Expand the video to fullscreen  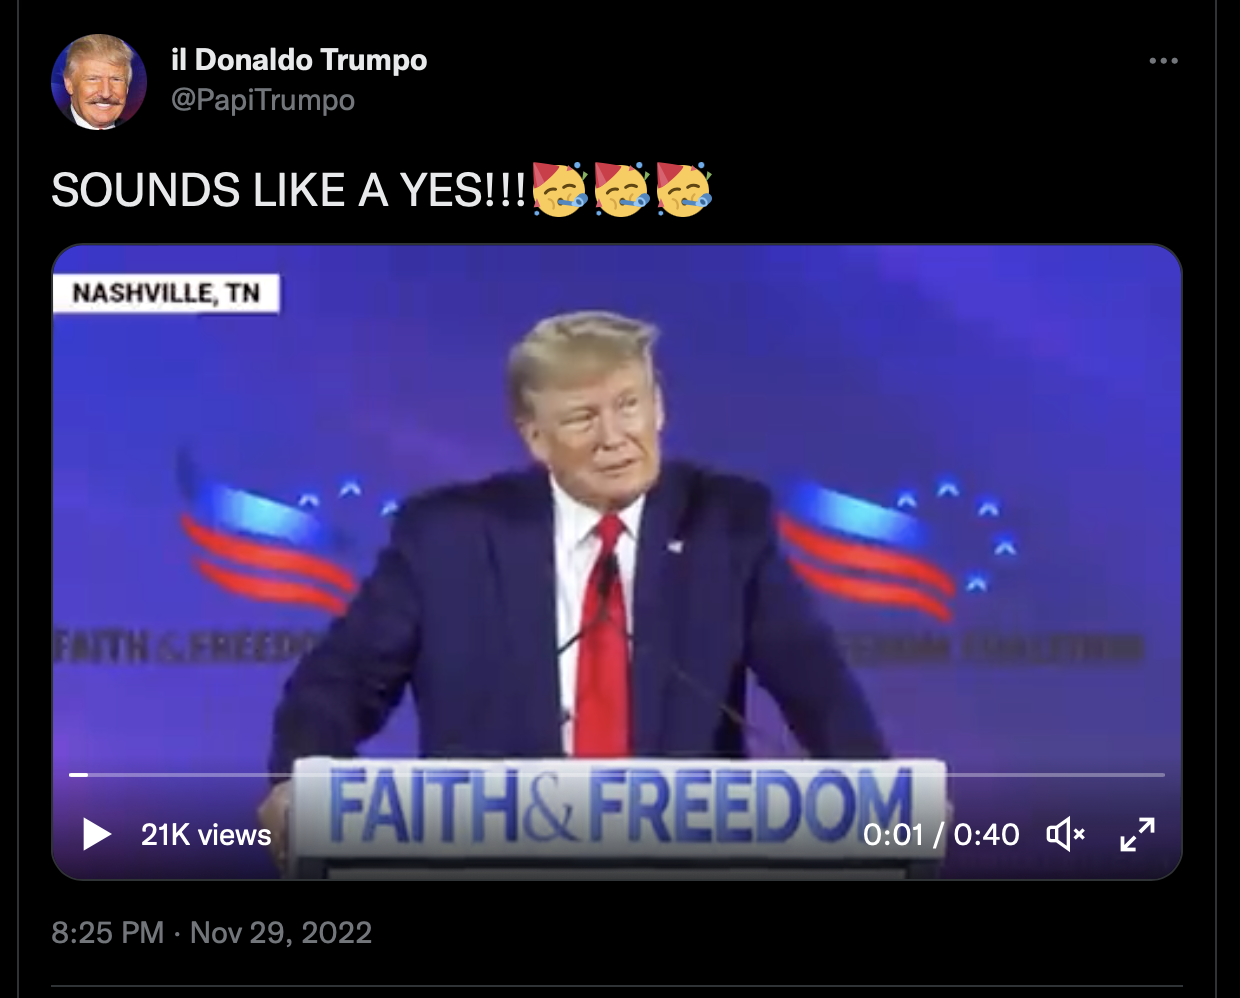(1137, 834)
